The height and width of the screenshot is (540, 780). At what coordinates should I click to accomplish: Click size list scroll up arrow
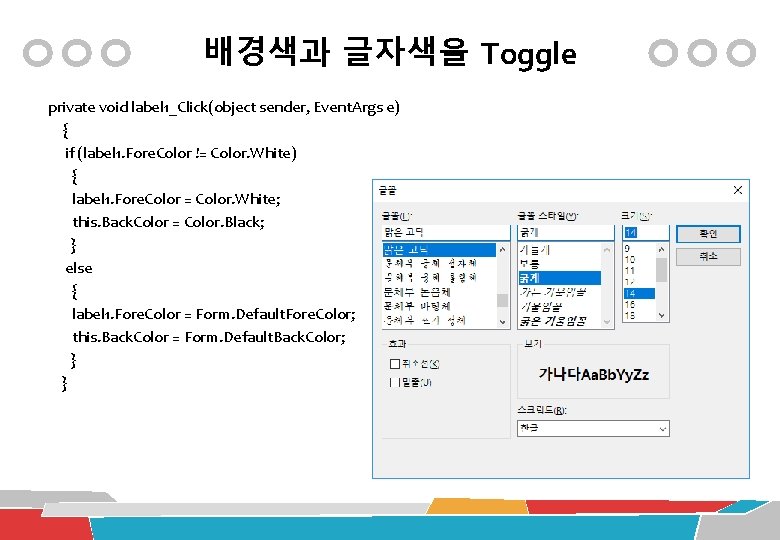(662, 250)
